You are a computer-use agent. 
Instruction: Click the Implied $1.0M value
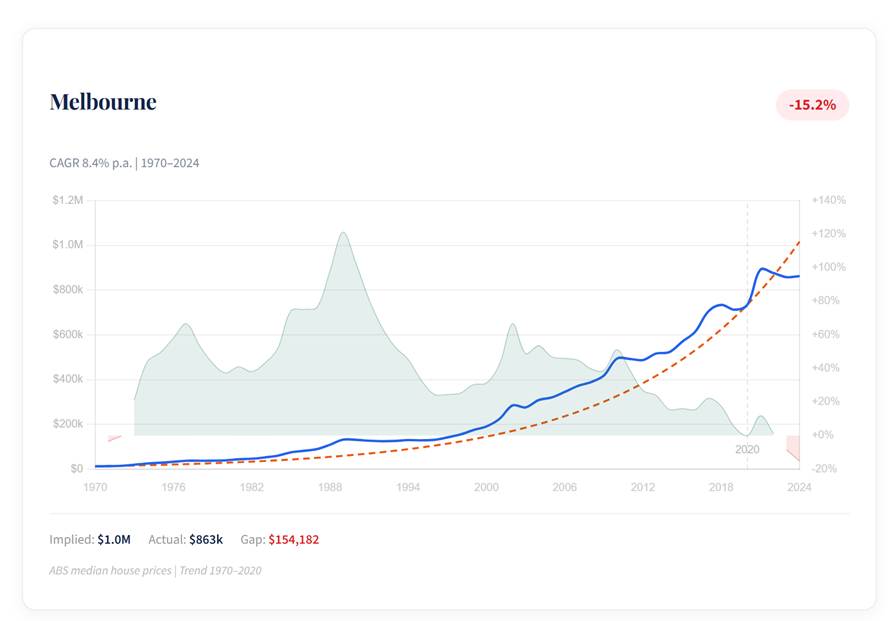pos(113,540)
